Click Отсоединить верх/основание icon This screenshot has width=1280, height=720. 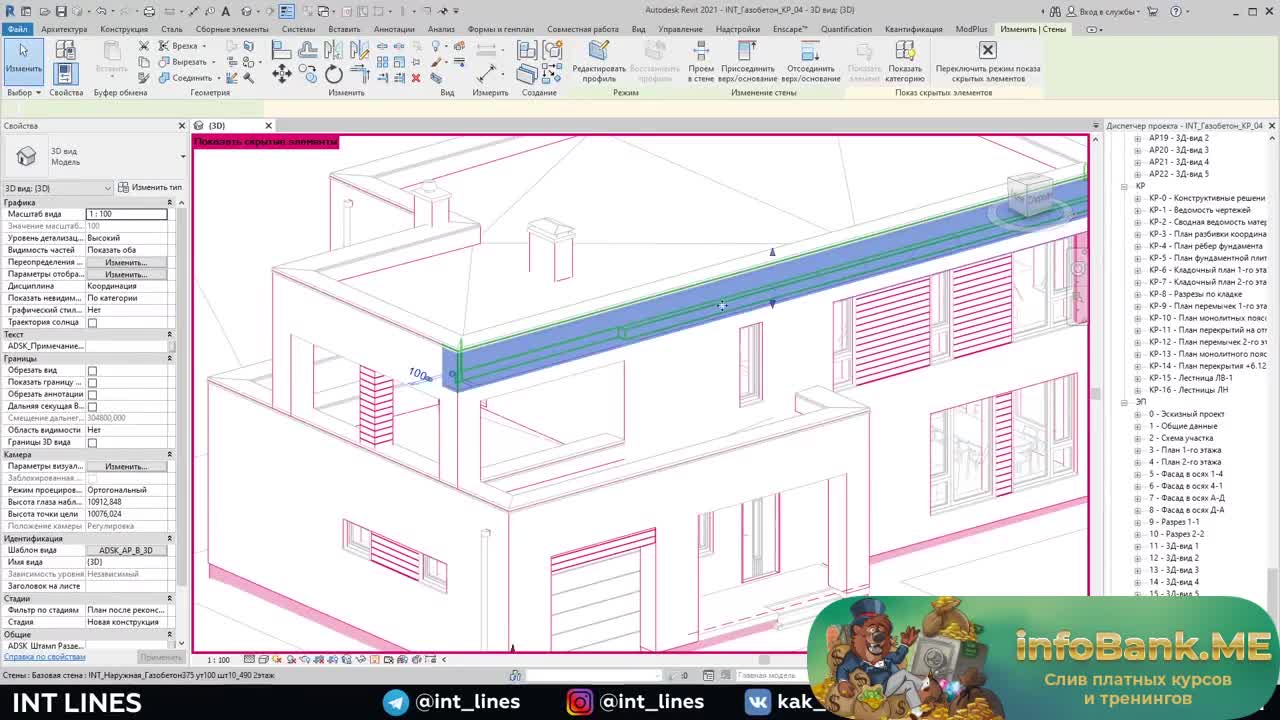(810, 52)
